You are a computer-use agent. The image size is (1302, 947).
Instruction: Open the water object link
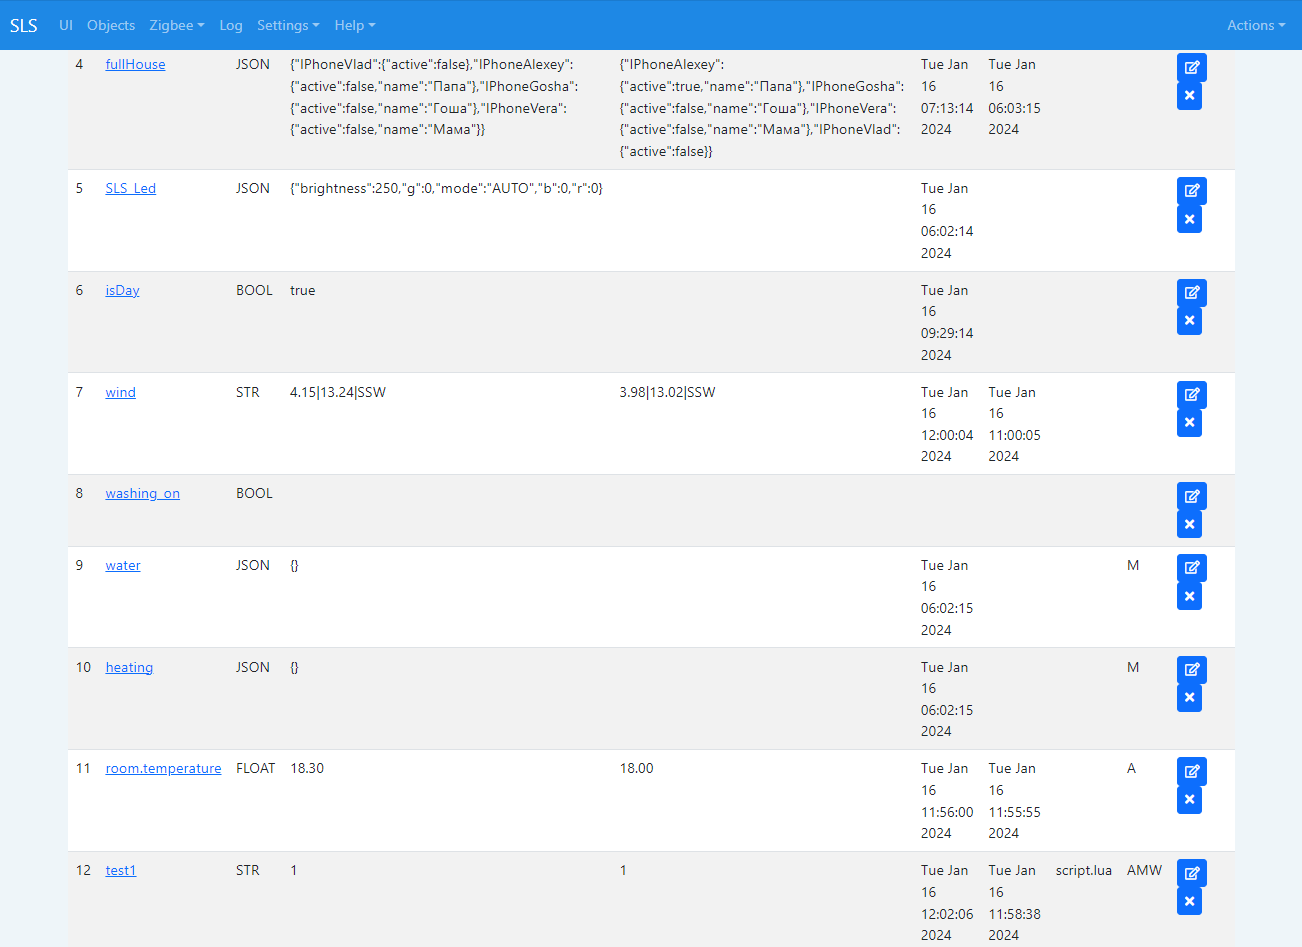pos(123,565)
